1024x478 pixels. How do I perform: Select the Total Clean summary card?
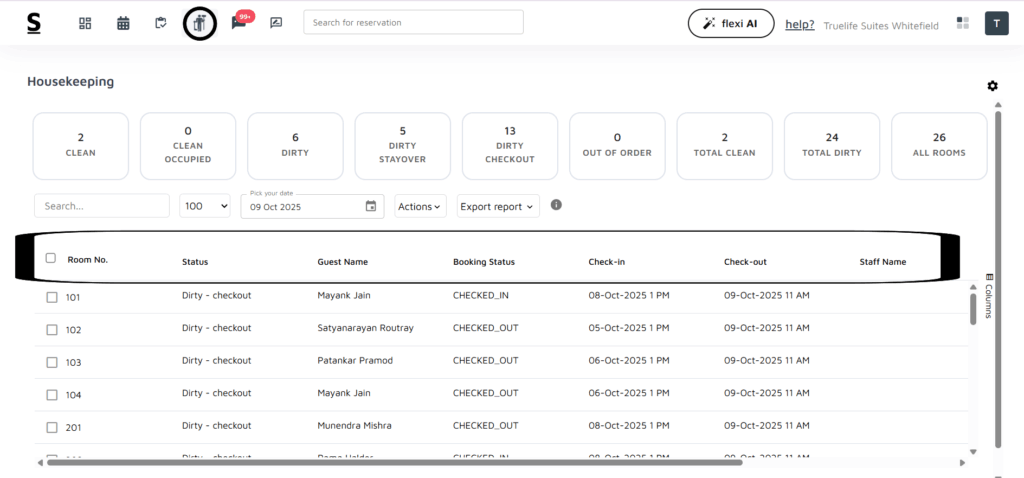click(x=725, y=146)
